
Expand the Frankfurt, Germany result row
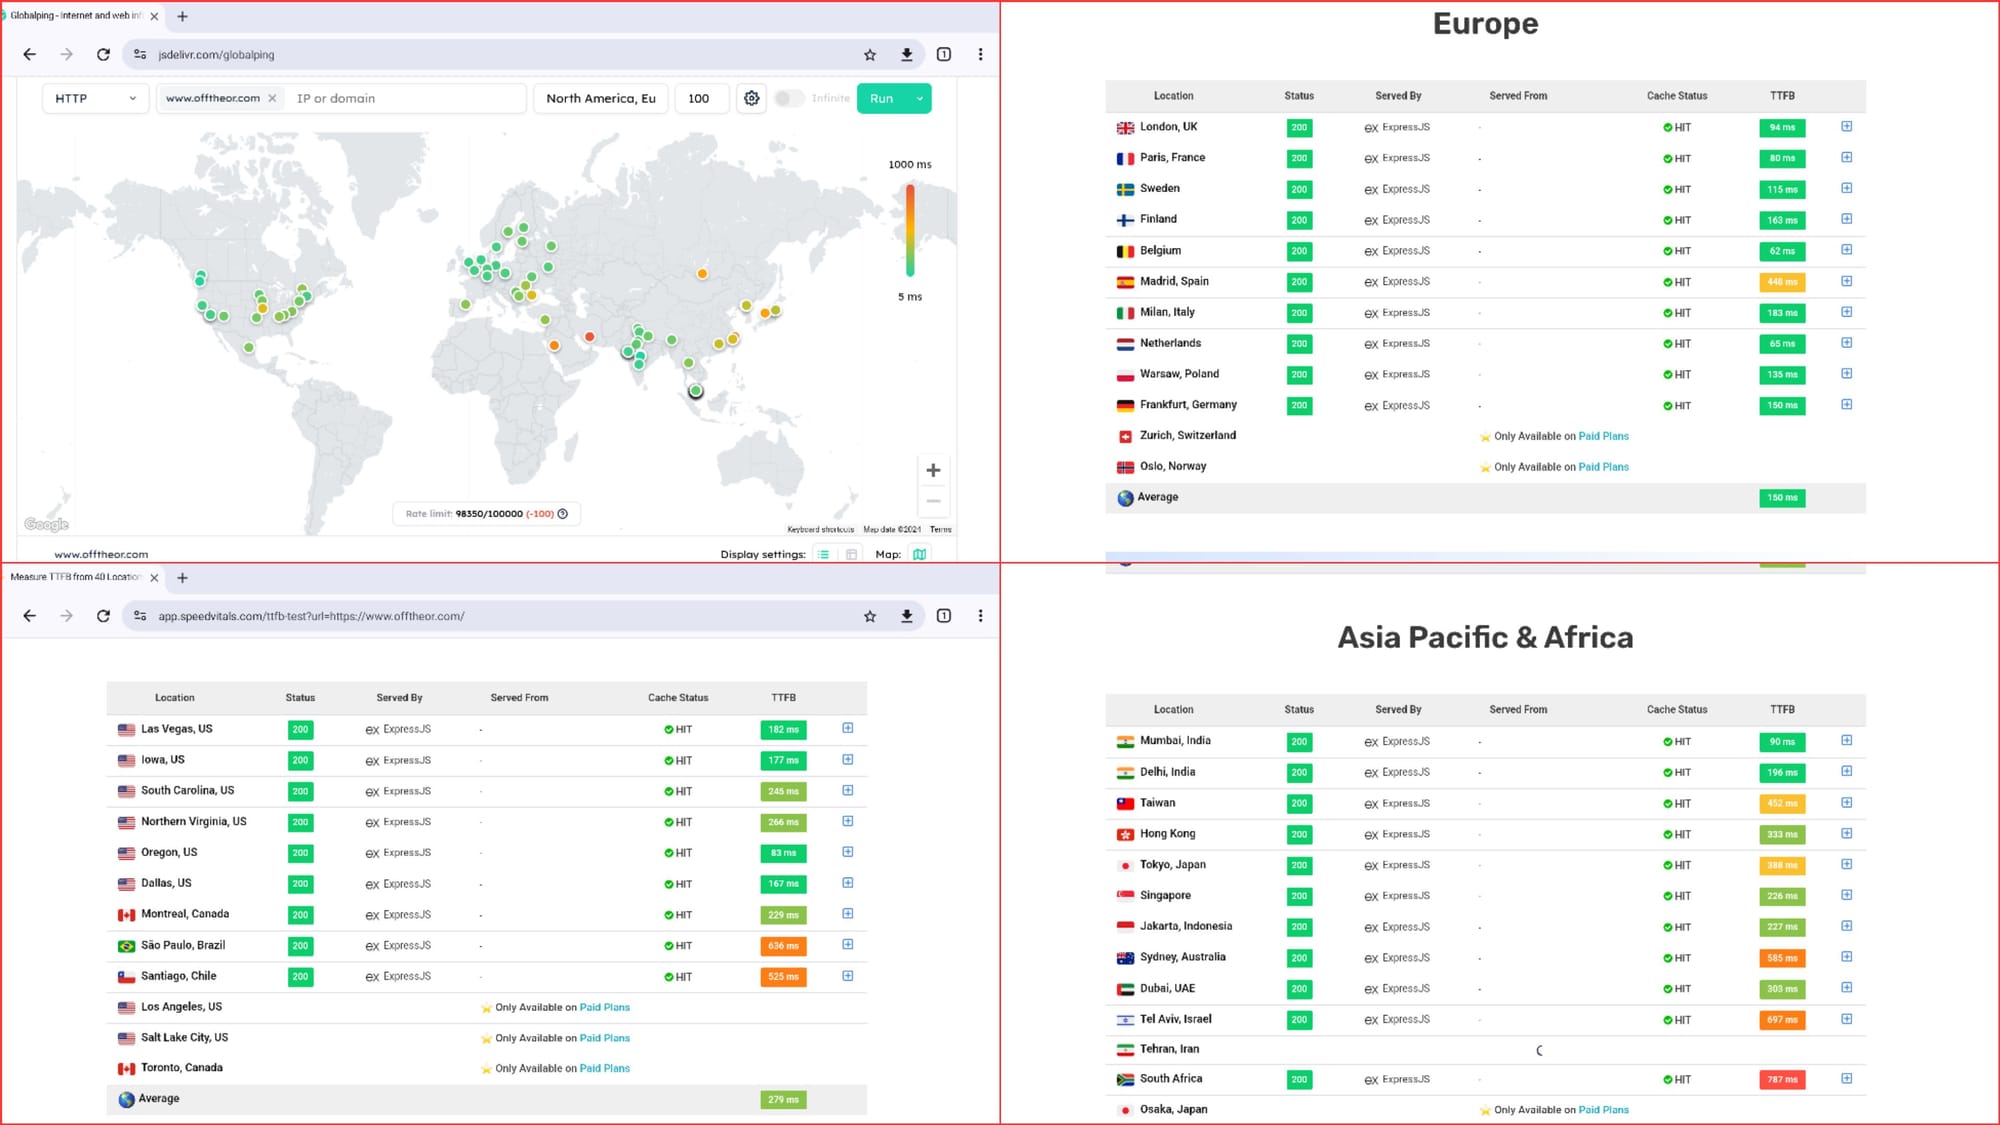(x=1847, y=404)
